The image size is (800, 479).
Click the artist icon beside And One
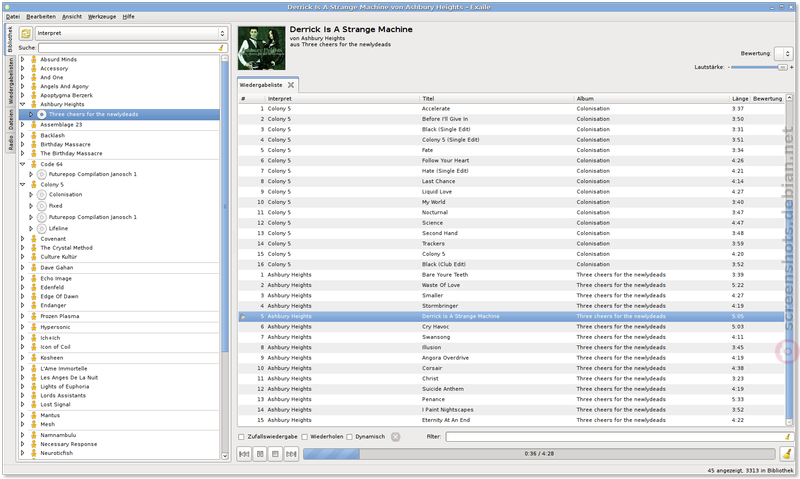[34, 78]
